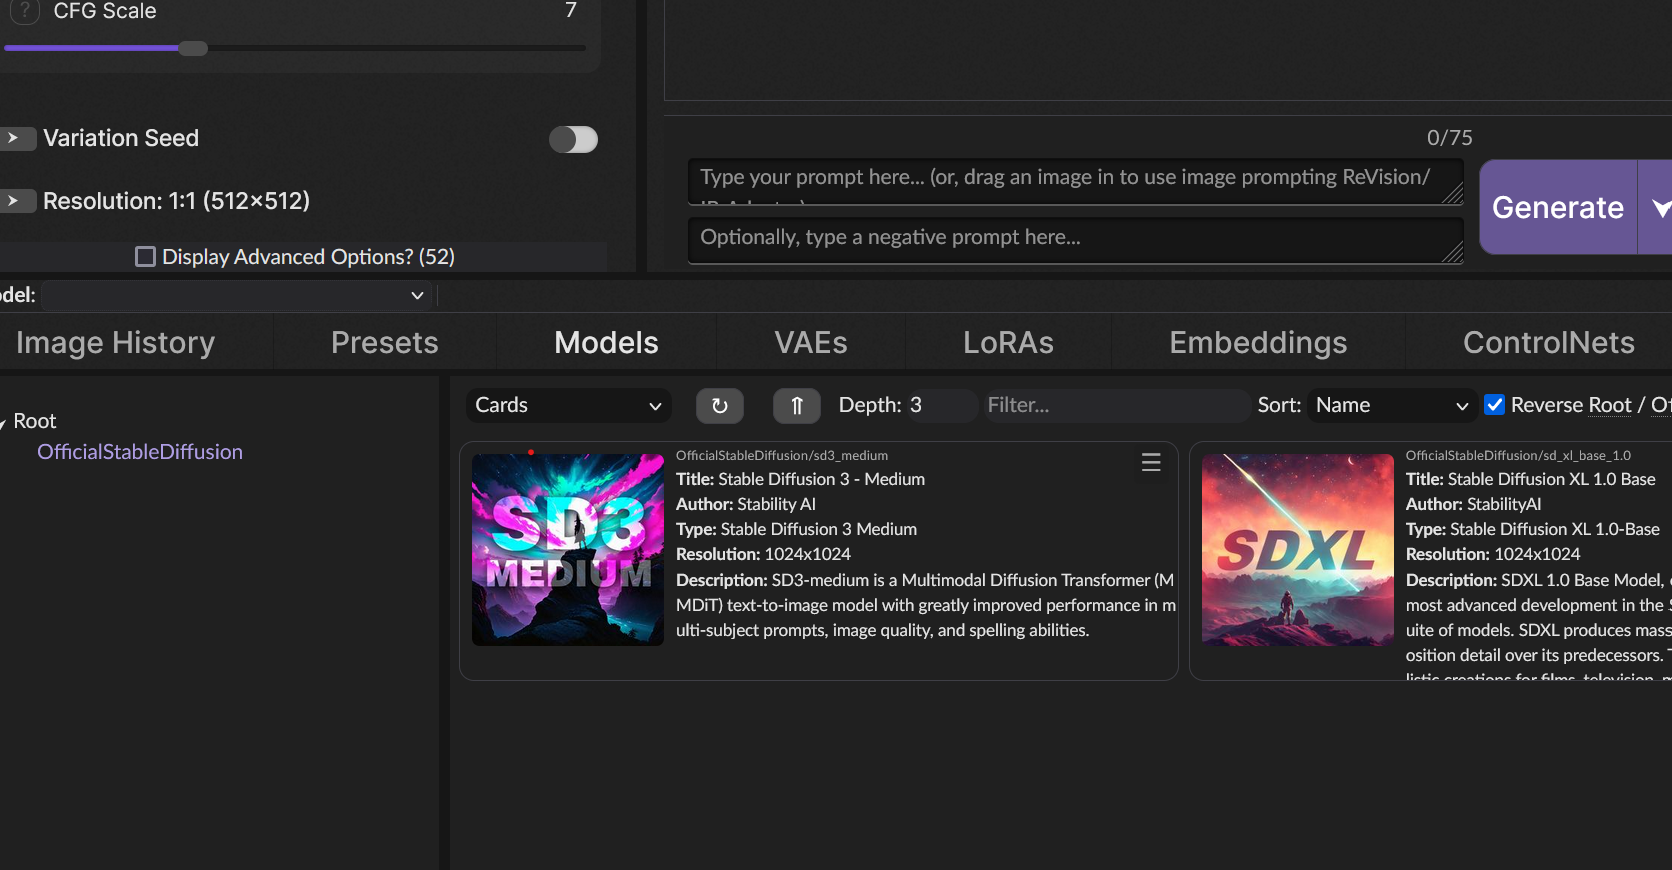Open the LoRAs tab
Viewport: 1672px width, 870px height.
point(1008,343)
